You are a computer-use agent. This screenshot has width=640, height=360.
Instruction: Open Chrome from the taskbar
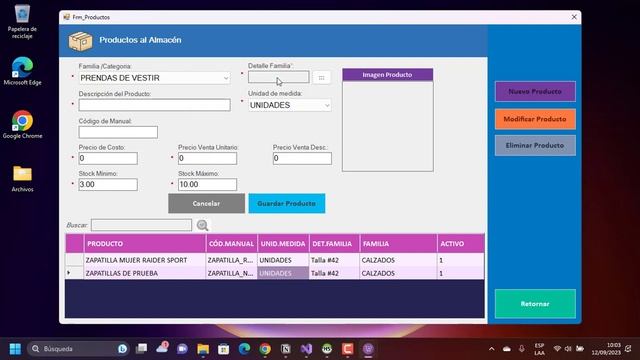265,349
